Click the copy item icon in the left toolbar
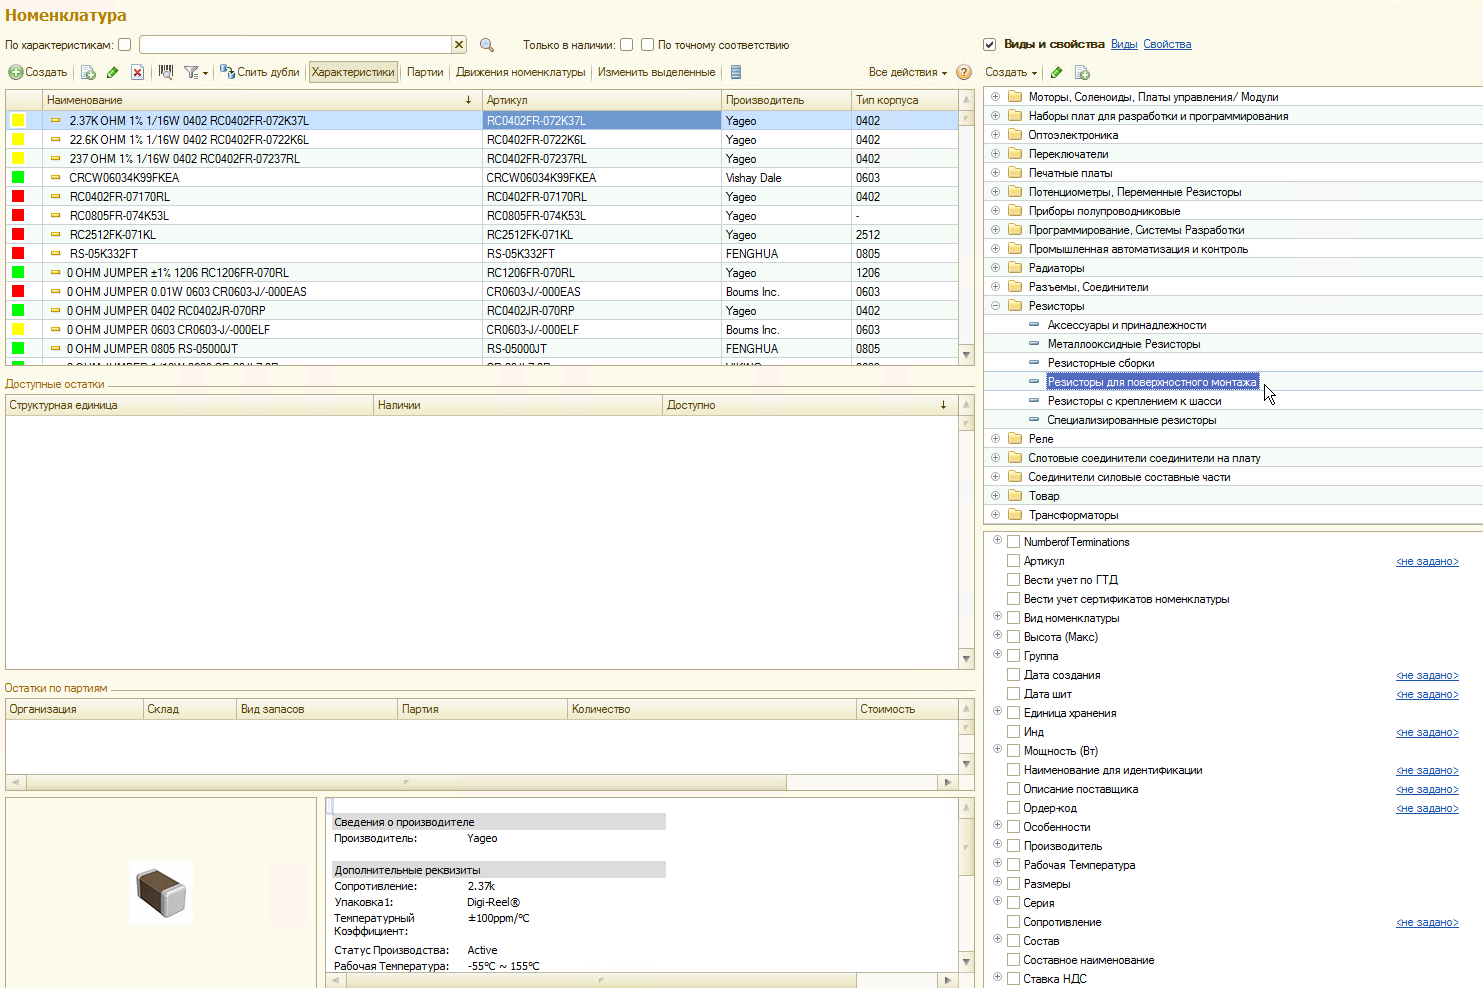1483x988 pixels. (x=88, y=73)
